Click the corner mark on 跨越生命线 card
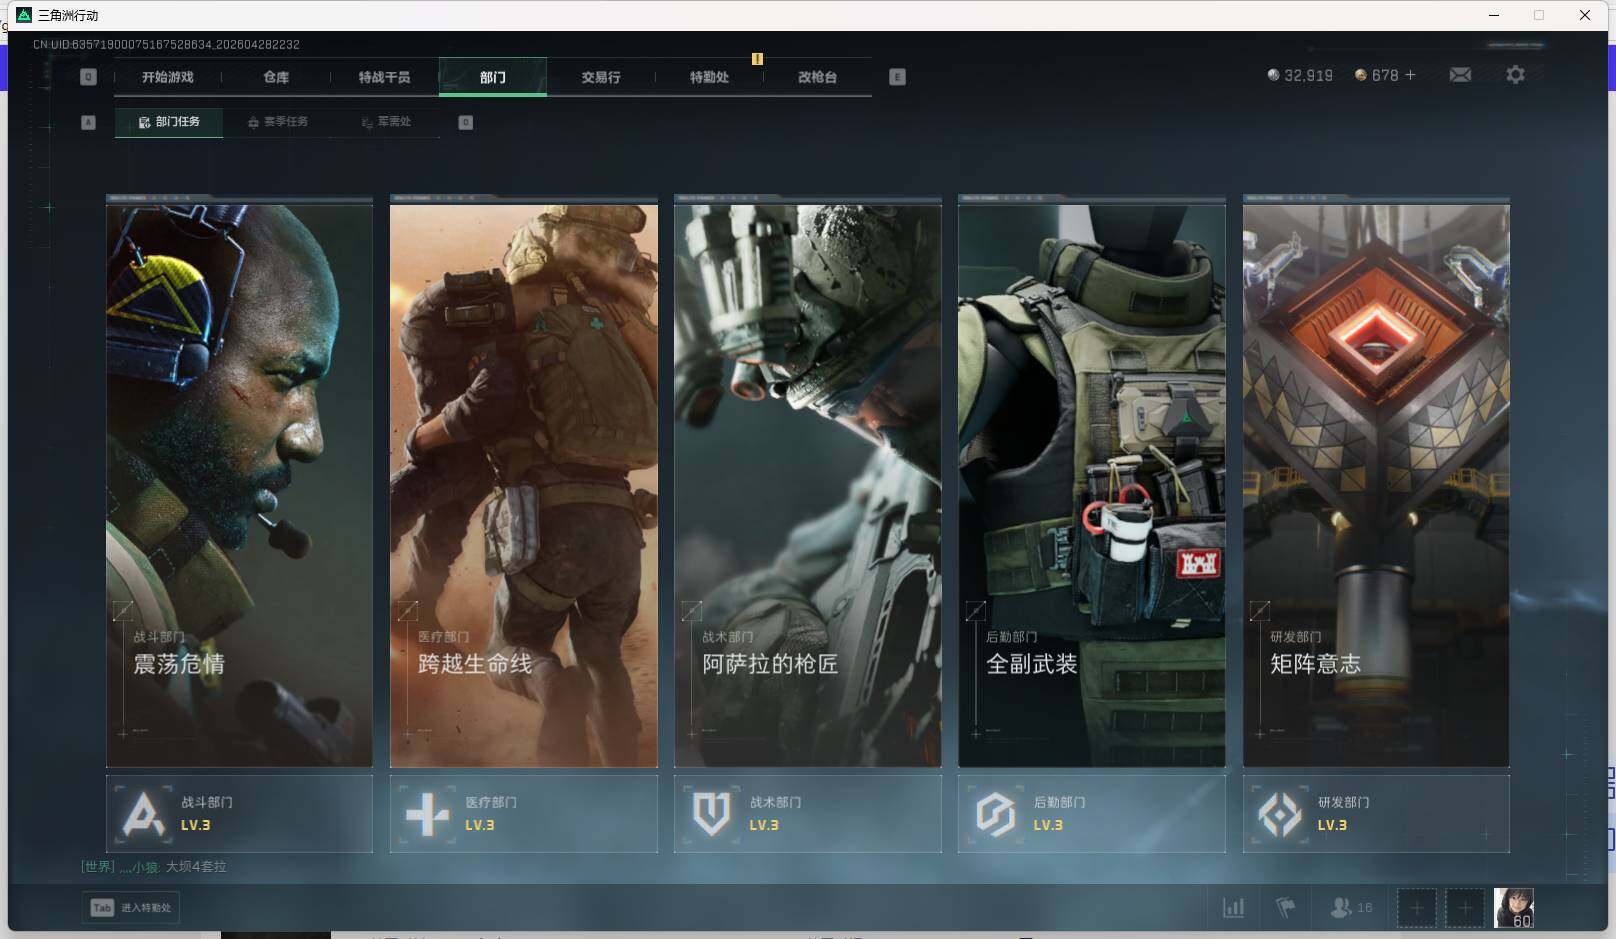This screenshot has height=939, width=1616. click(x=408, y=610)
